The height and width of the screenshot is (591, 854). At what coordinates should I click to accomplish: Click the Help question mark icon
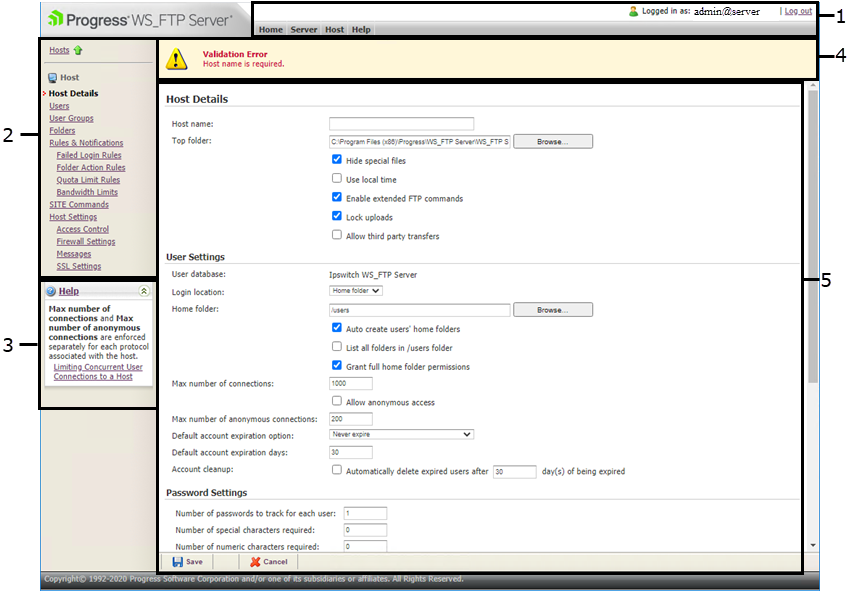[x=51, y=291]
